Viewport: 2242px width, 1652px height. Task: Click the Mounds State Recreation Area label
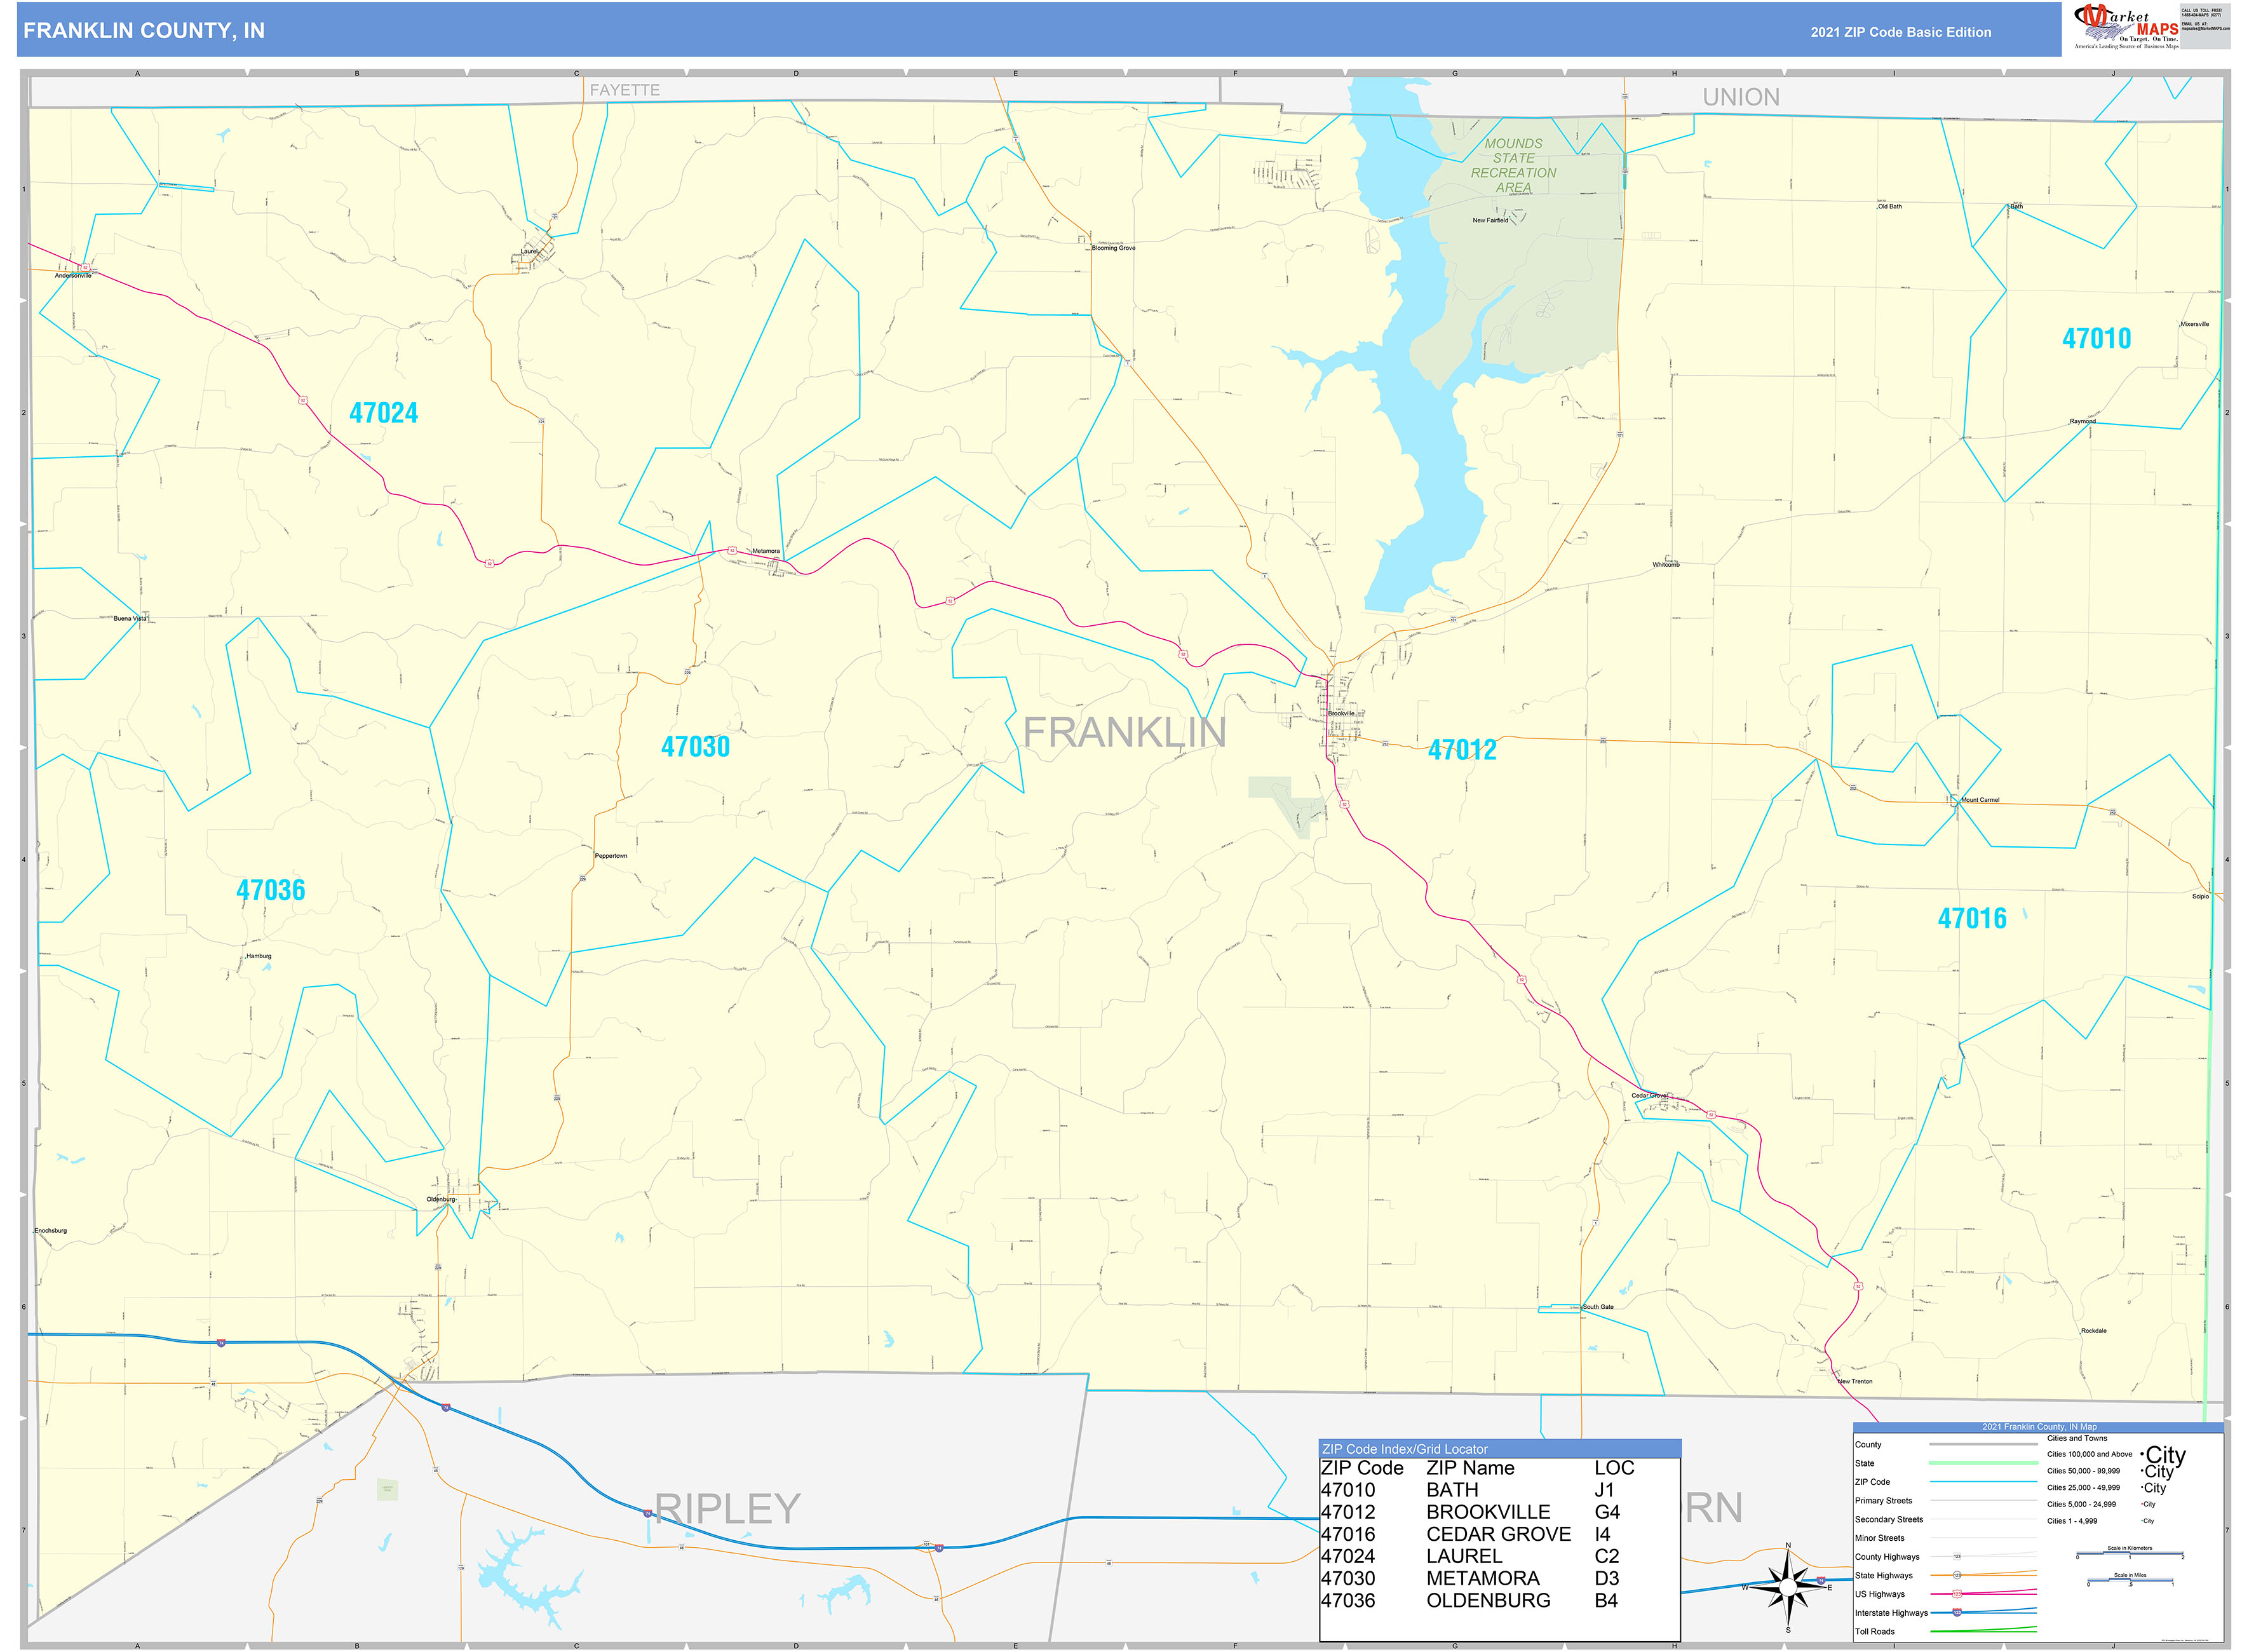pyautogui.click(x=1513, y=165)
